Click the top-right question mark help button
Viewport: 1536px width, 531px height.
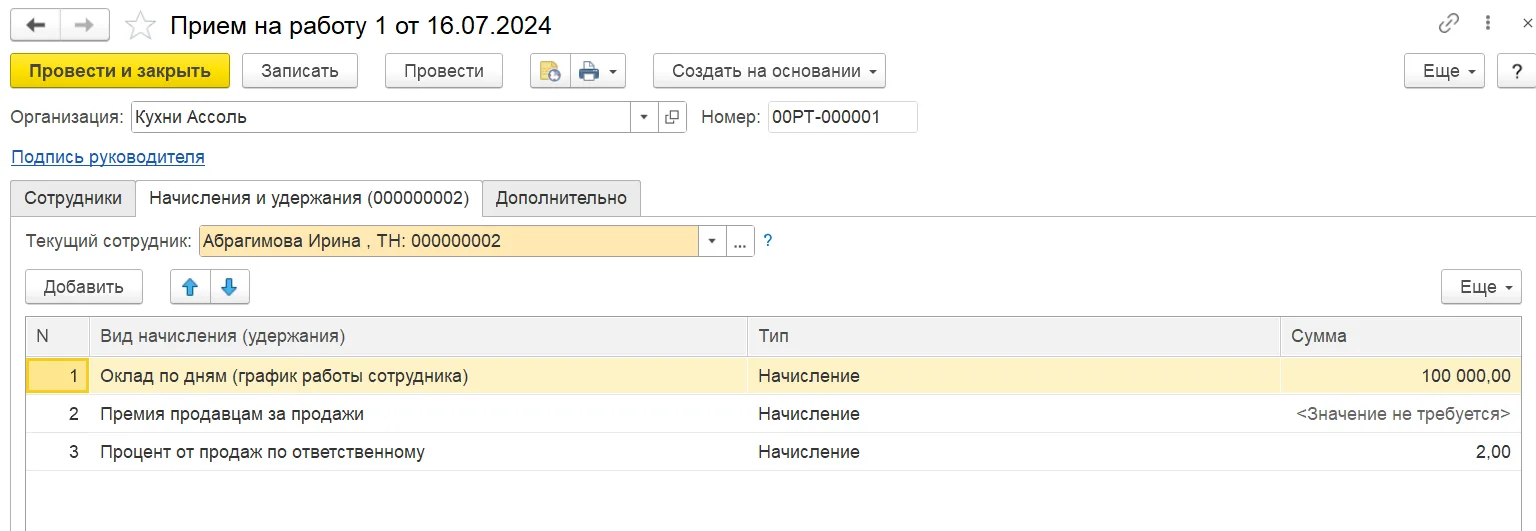(x=1516, y=71)
